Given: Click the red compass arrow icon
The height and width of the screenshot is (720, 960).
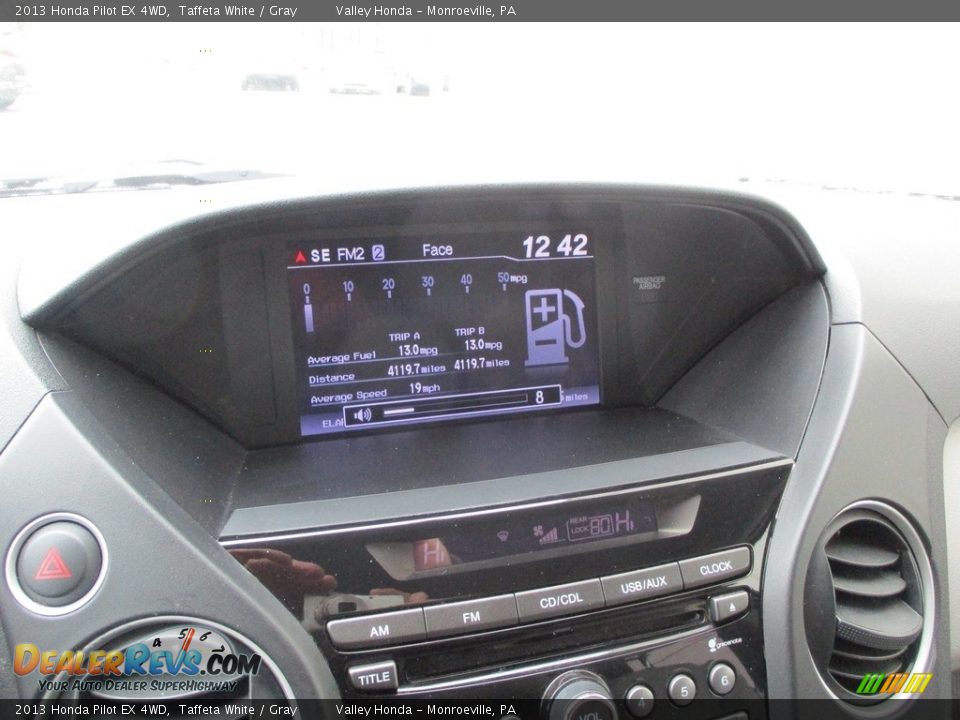Looking at the screenshot, I should pos(300,257).
